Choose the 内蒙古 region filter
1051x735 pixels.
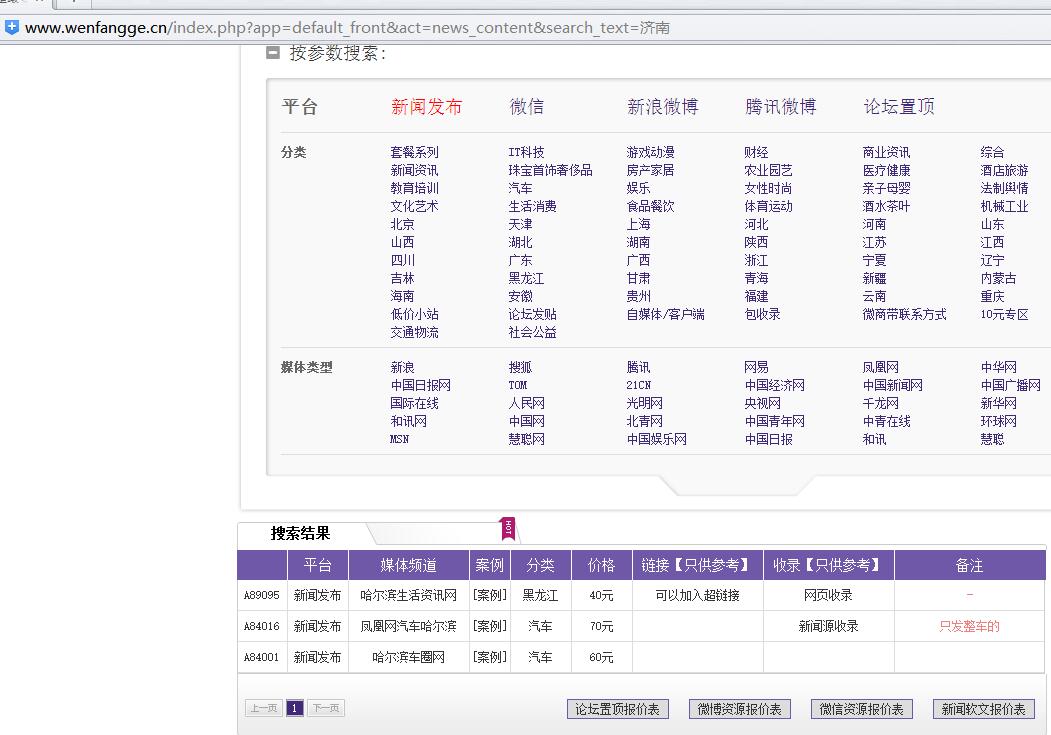(998, 278)
